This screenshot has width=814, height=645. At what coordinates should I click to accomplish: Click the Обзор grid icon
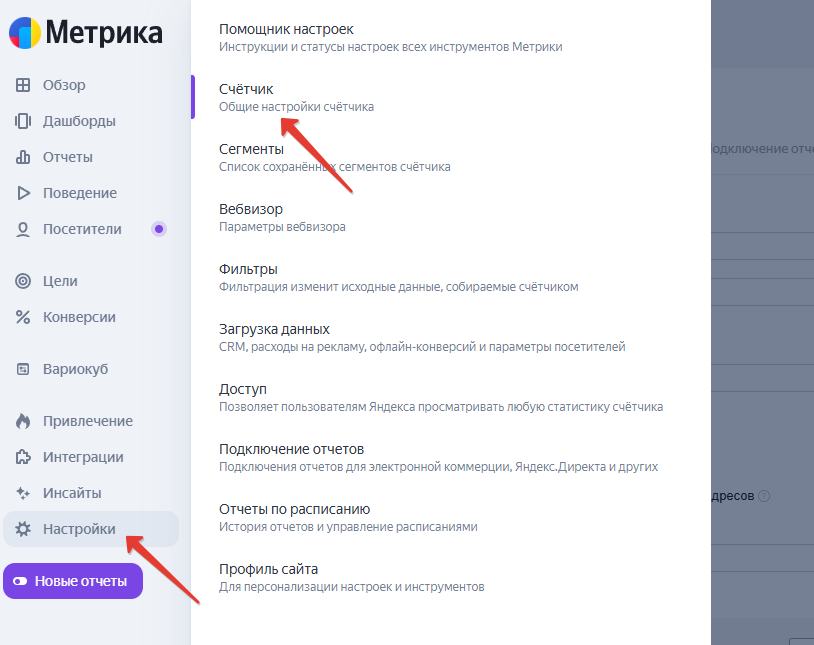(x=23, y=85)
